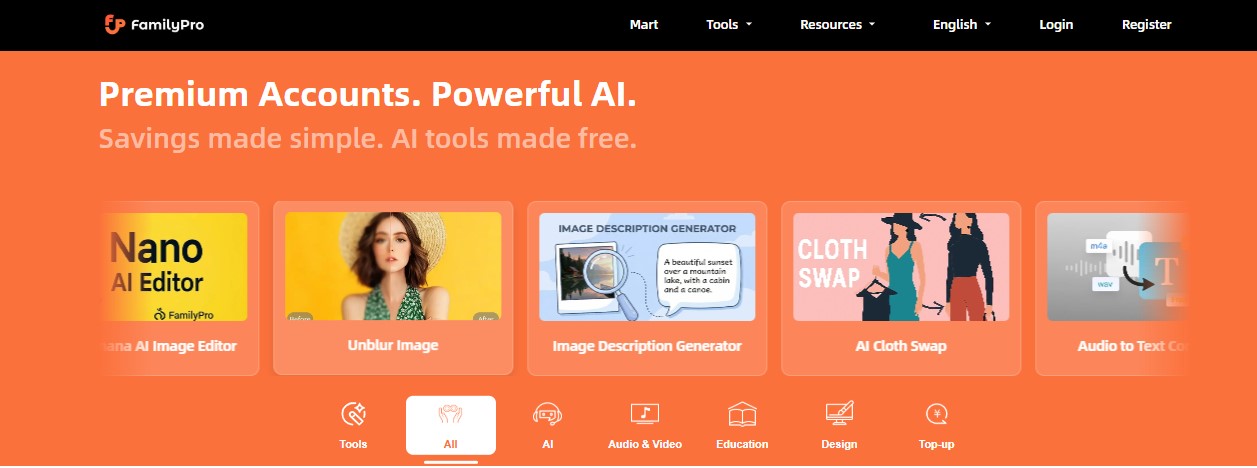Click the Login link
This screenshot has width=1257, height=468.
1056,24
